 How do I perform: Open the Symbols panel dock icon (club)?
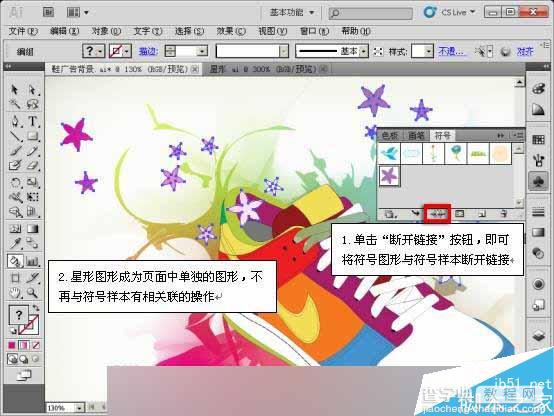[538, 181]
